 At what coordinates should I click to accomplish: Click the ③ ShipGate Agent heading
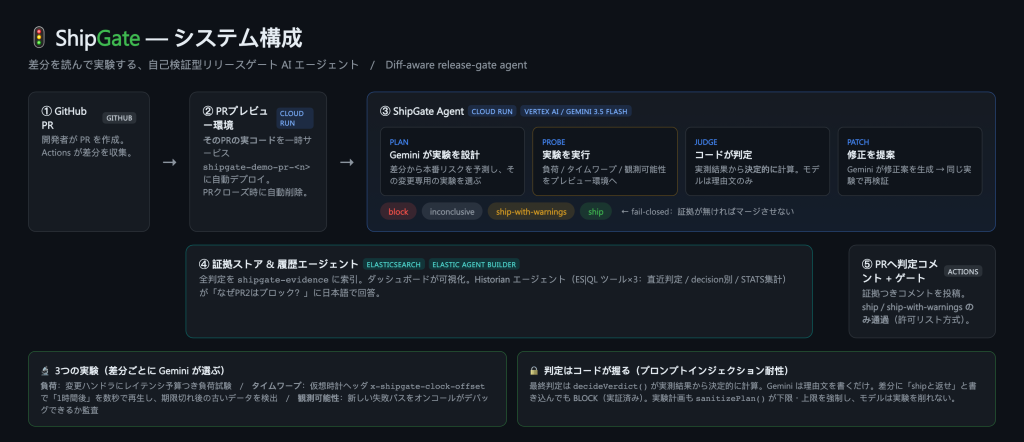(x=422, y=111)
